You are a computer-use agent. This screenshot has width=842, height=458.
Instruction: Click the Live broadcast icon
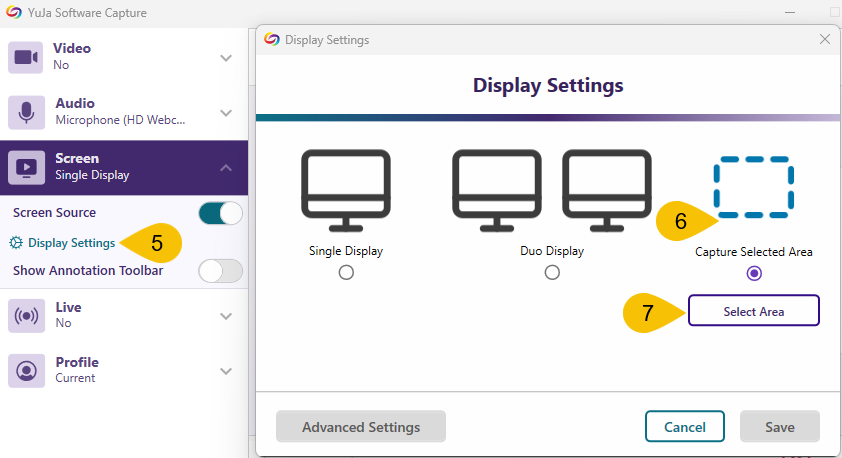pos(26,316)
